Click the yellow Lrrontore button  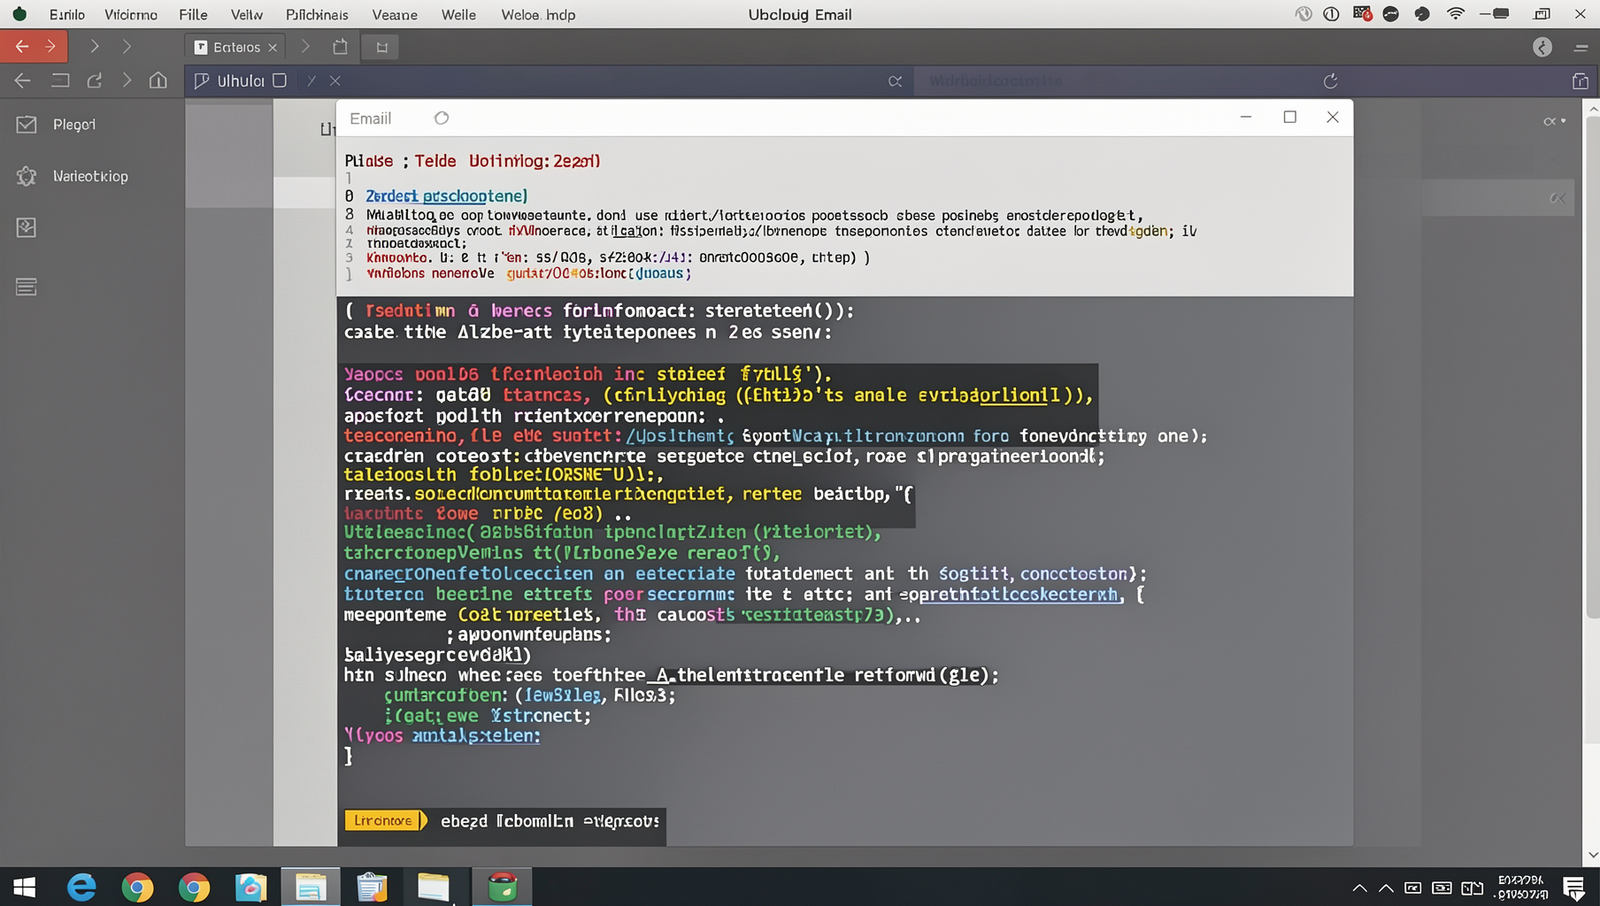(383, 820)
